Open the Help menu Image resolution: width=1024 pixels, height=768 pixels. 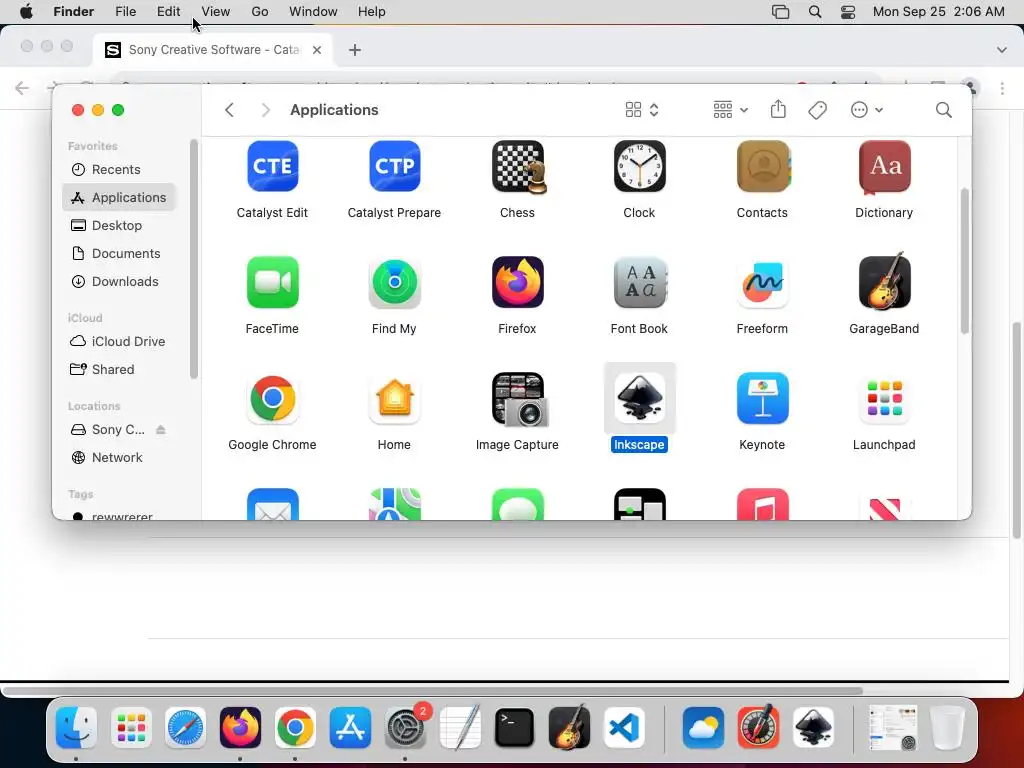tap(372, 12)
